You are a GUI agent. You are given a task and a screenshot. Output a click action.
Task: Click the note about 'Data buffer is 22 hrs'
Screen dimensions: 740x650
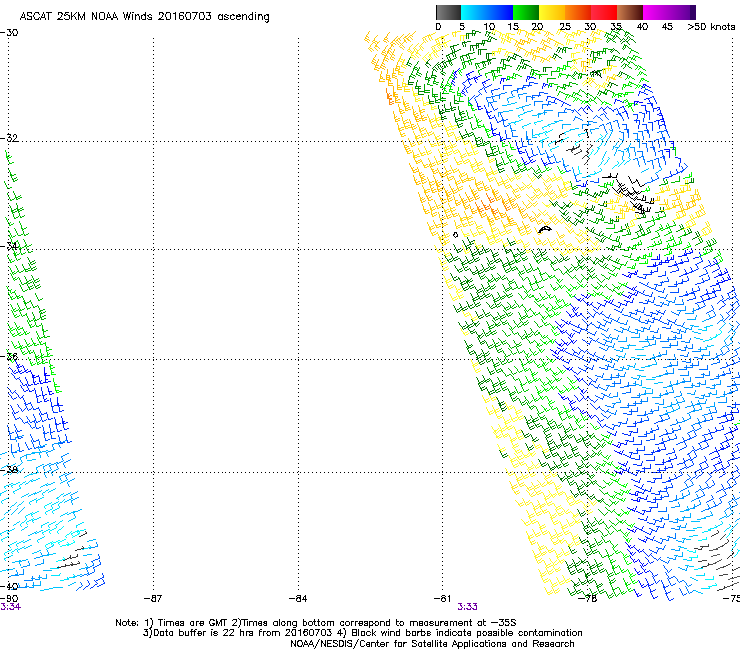(x=238, y=633)
